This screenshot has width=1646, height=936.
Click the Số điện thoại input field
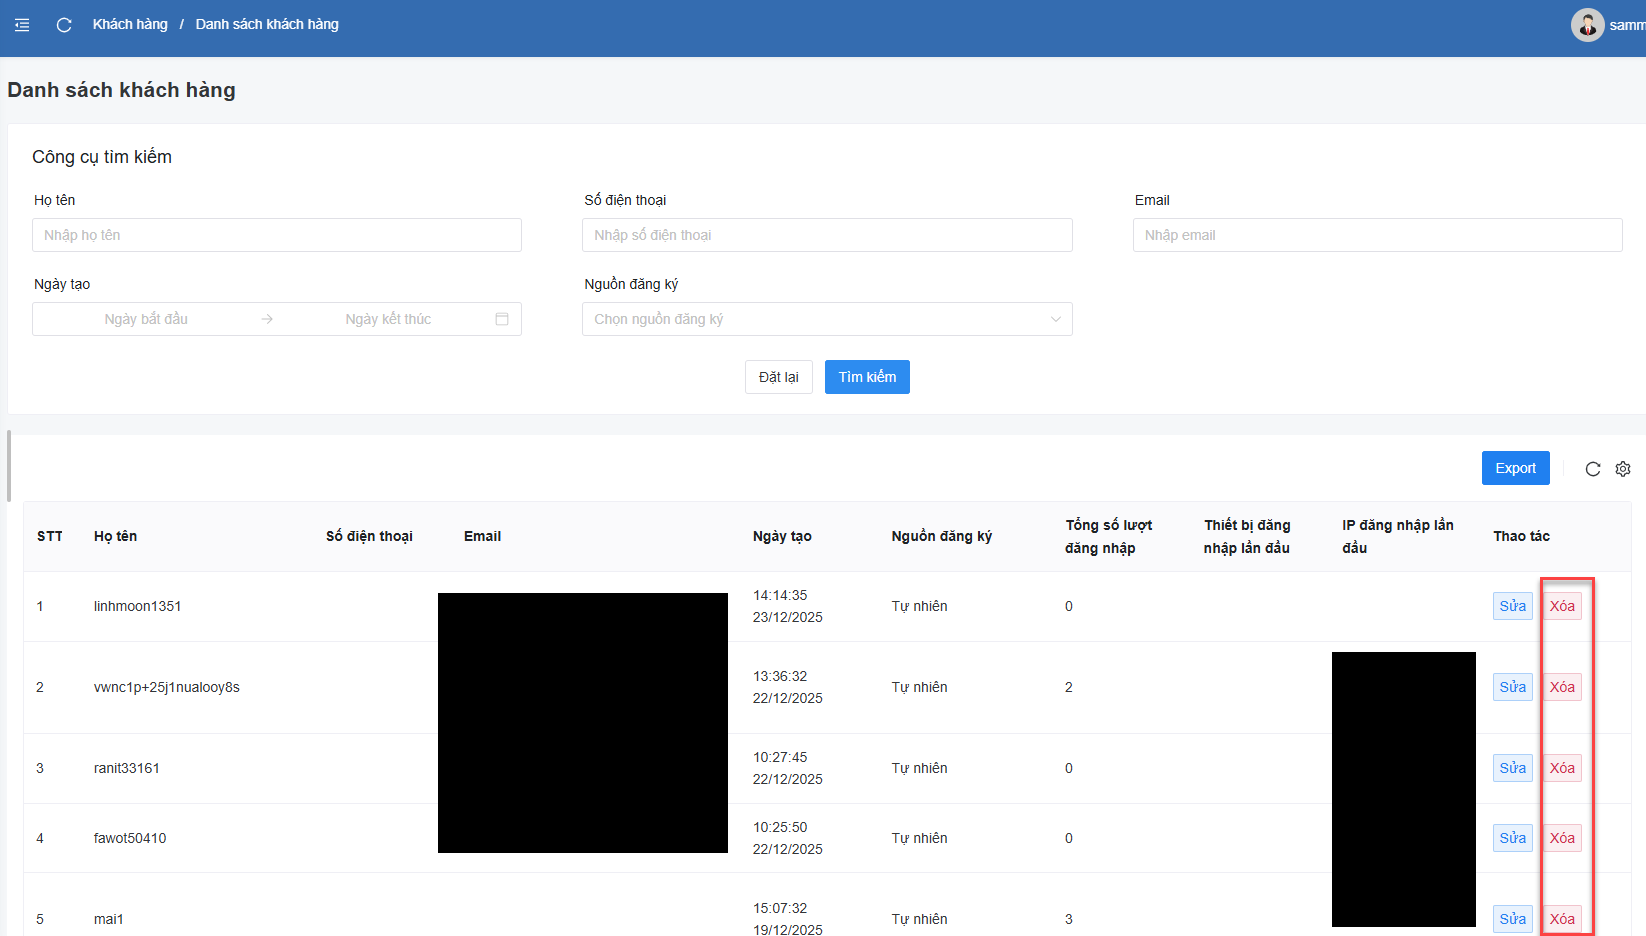pos(827,235)
